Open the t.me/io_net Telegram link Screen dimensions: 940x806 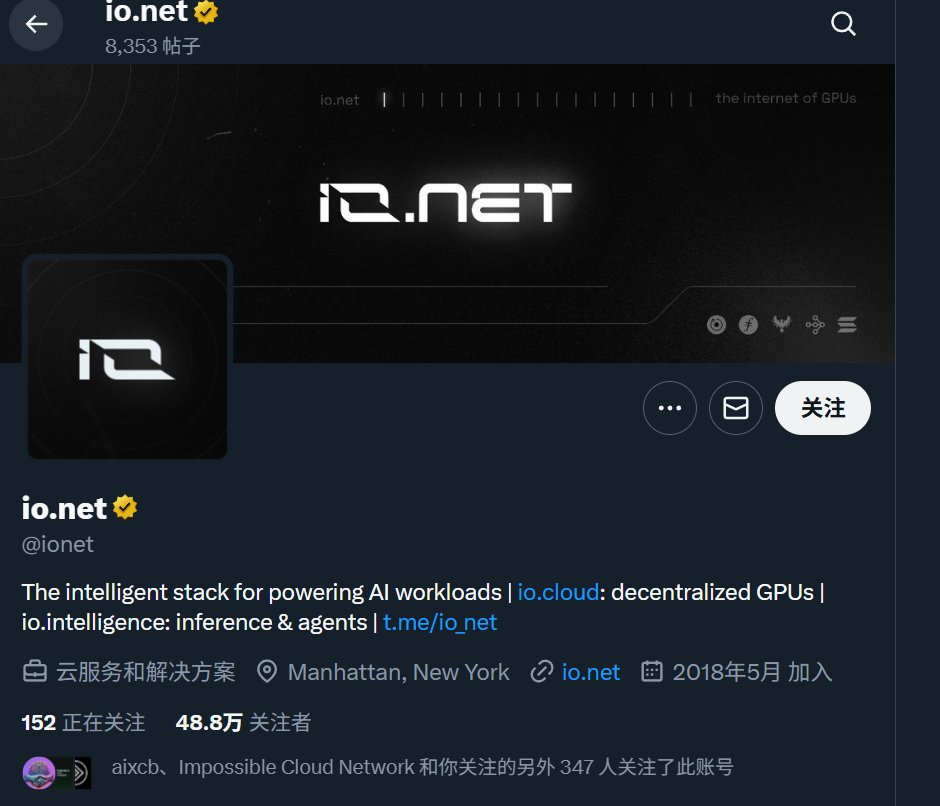point(439,622)
